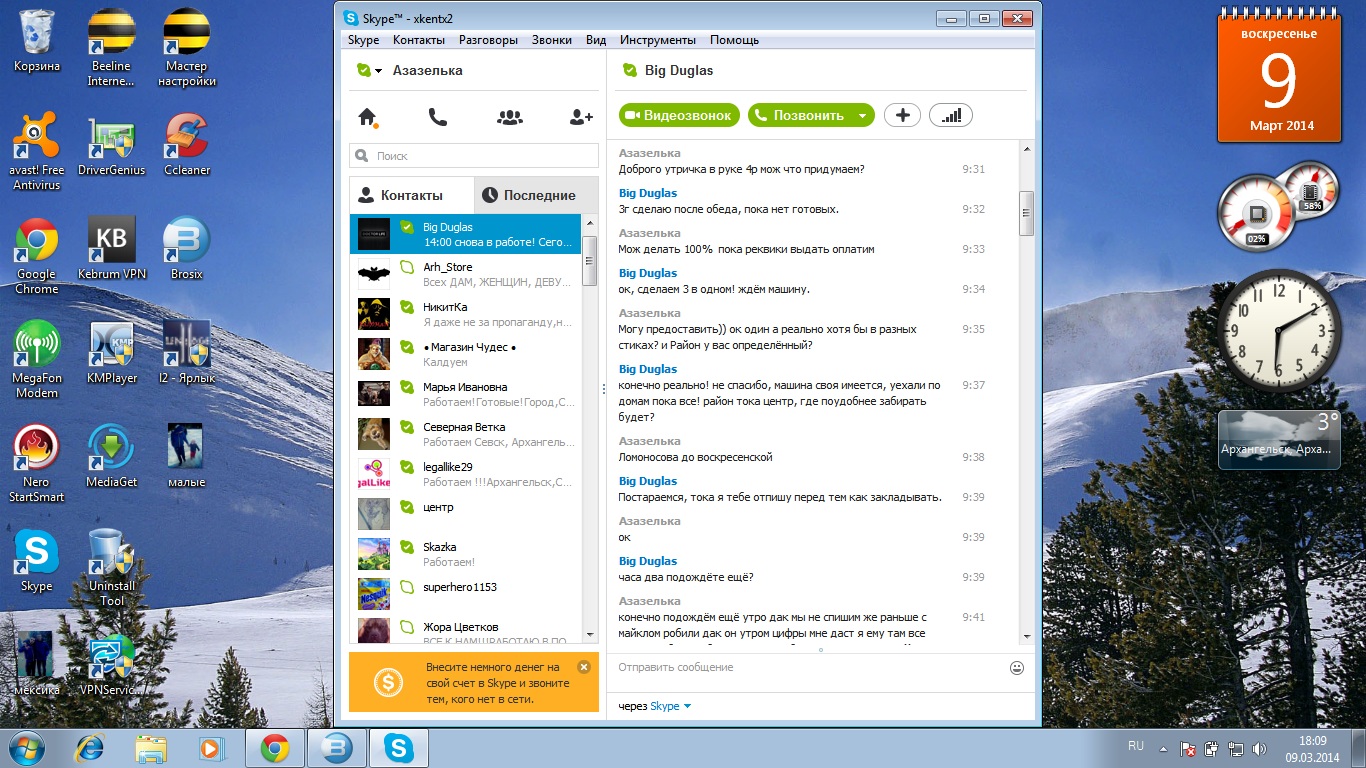Check call quality signal bars button

click(951, 115)
